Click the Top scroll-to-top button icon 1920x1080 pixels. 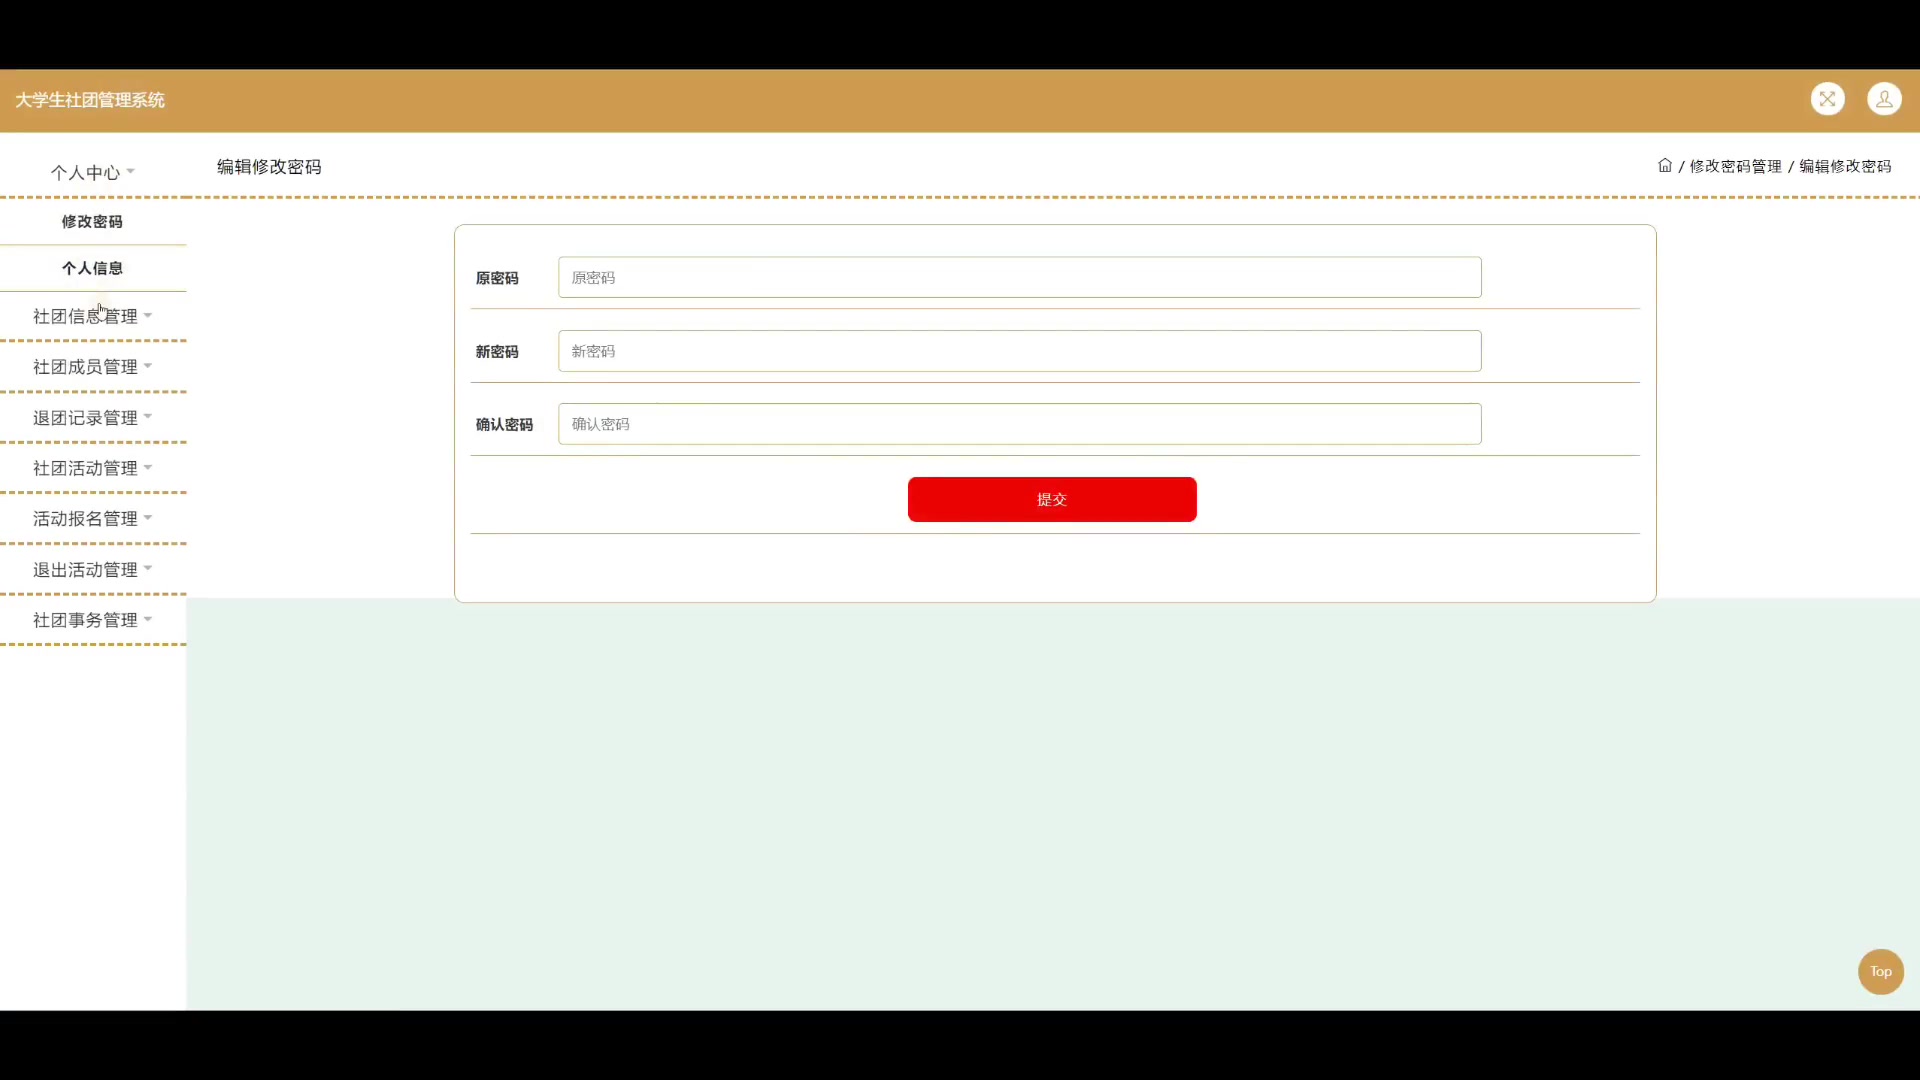[1879, 972]
